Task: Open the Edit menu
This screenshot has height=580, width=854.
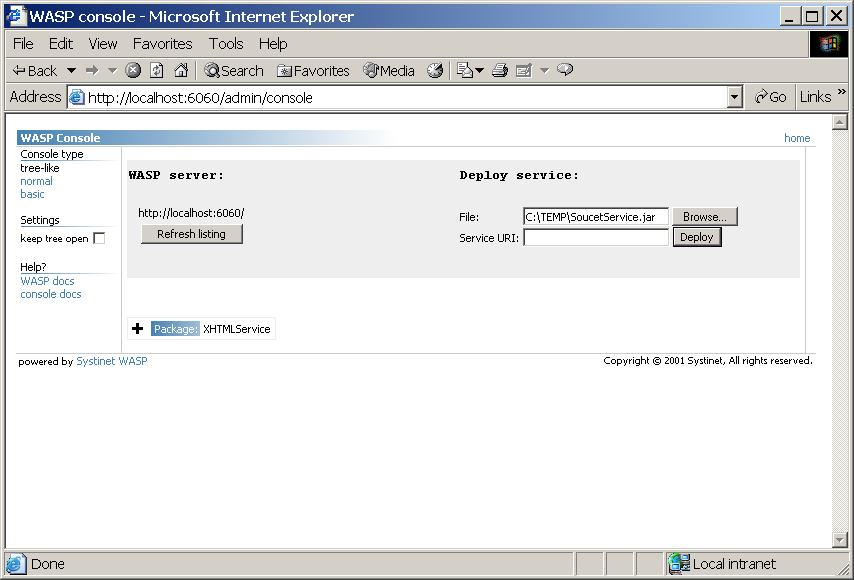Action: pos(60,44)
